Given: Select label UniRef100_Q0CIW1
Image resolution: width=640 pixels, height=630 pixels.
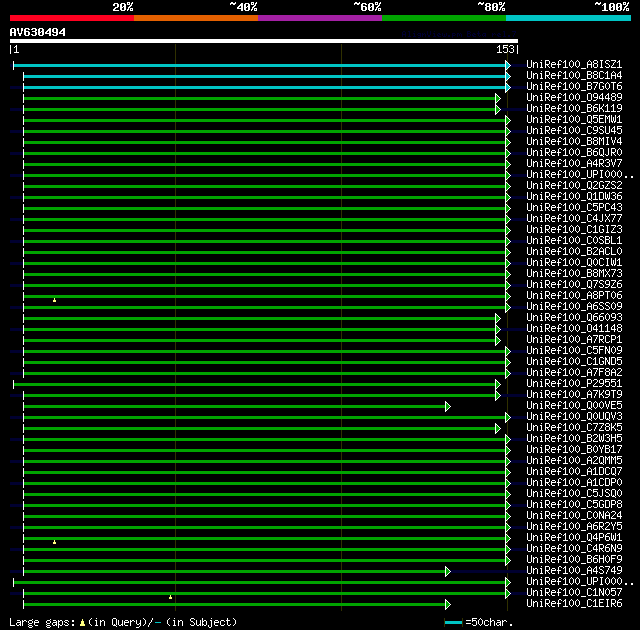Looking at the screenshot, I should [x=574, y=263].
